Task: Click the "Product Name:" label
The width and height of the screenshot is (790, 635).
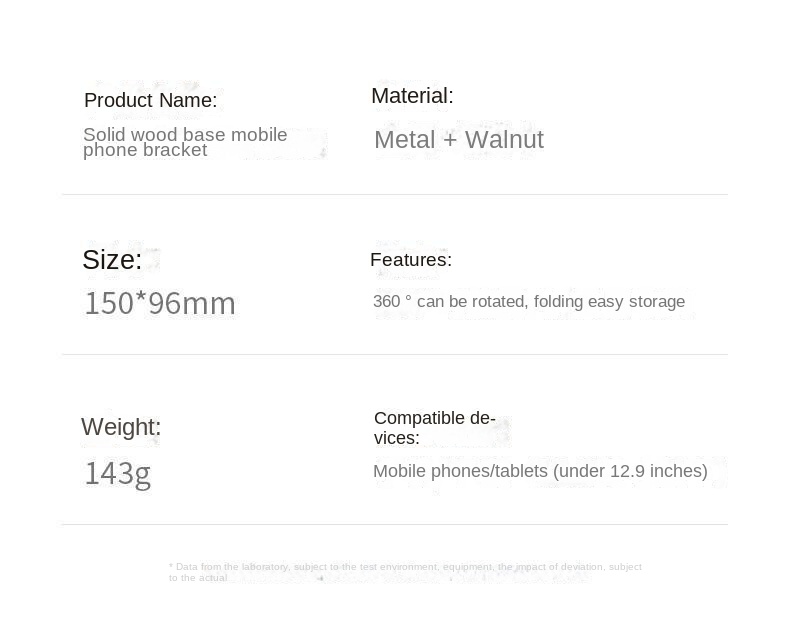Action: click(x=150, y=100)
